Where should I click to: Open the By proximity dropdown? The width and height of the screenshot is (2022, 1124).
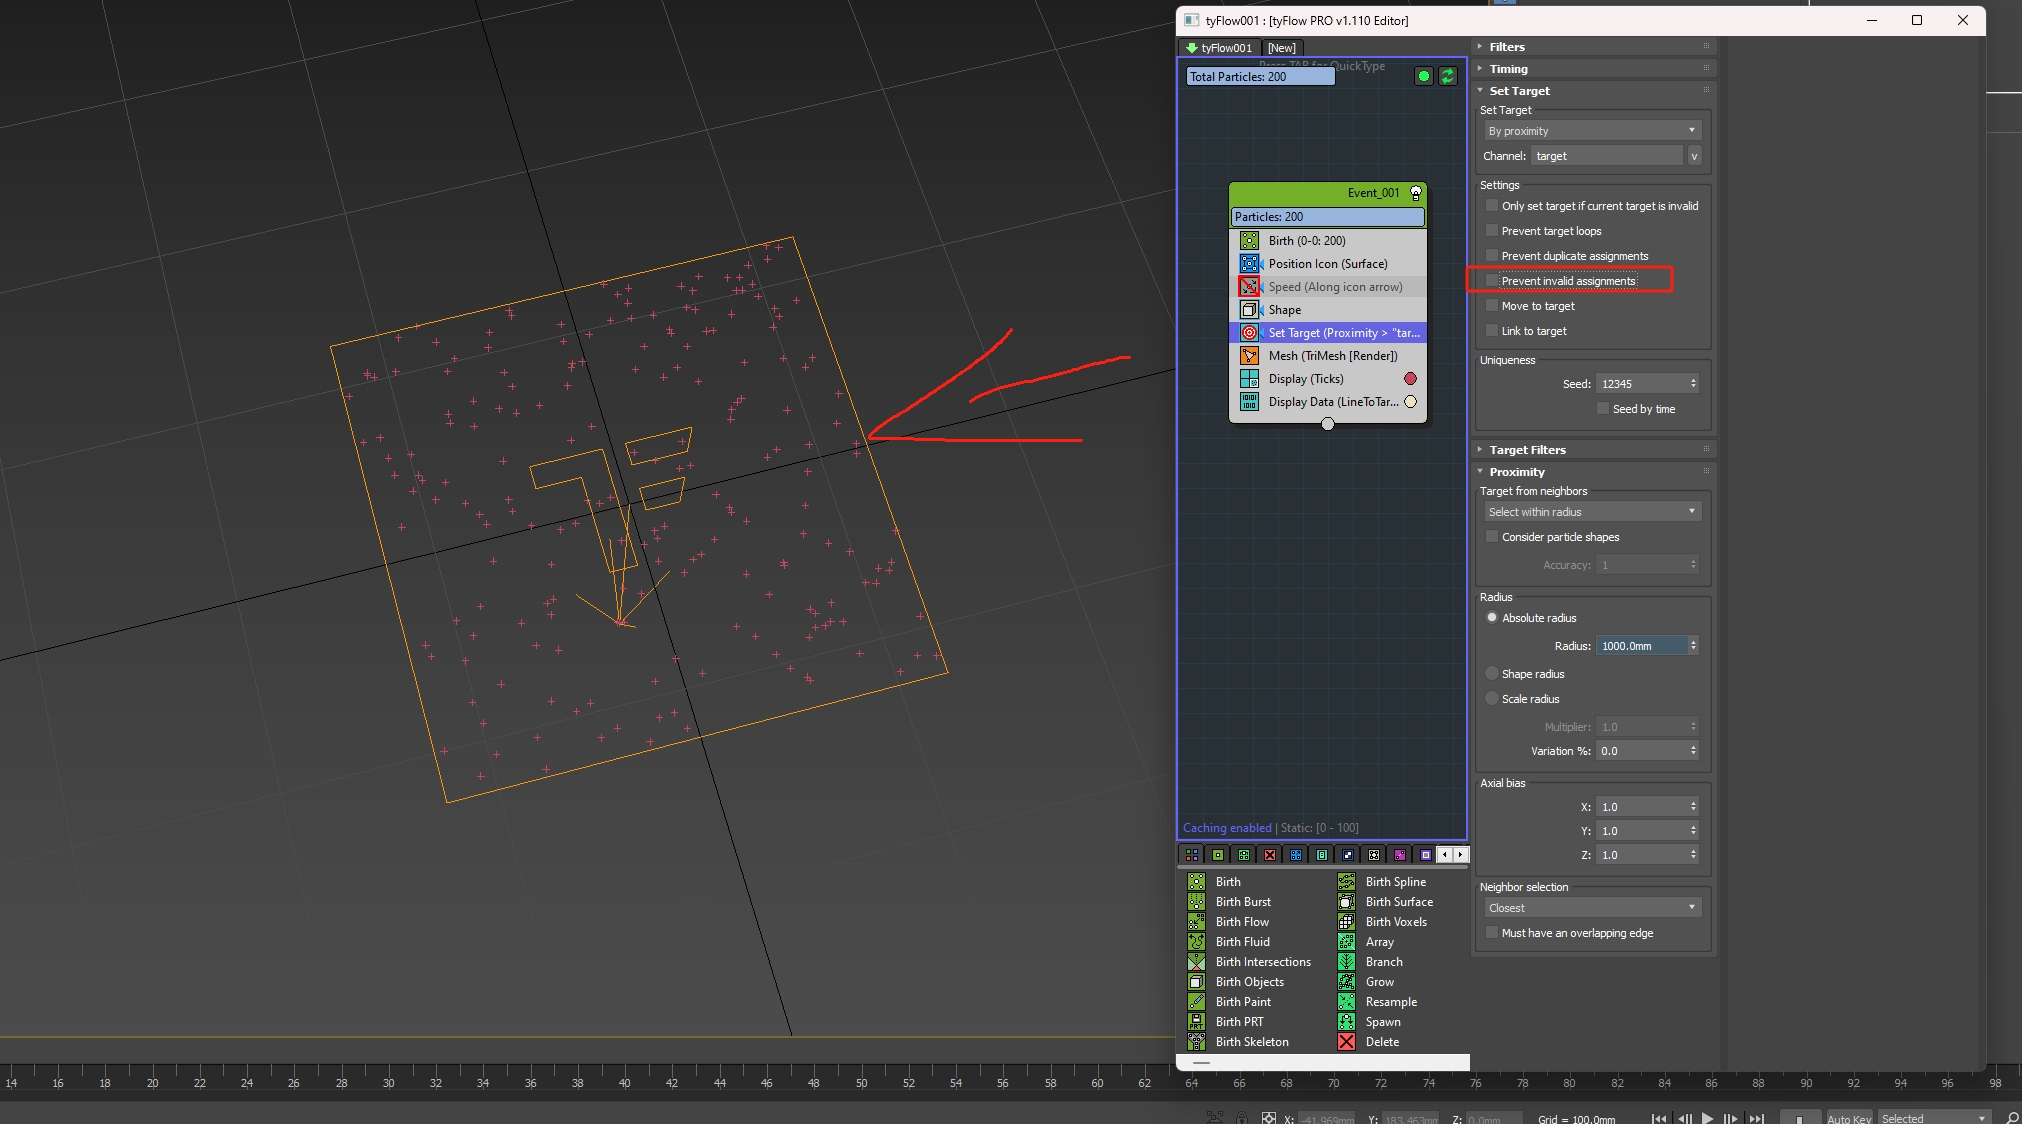[x=1592, y=131]
